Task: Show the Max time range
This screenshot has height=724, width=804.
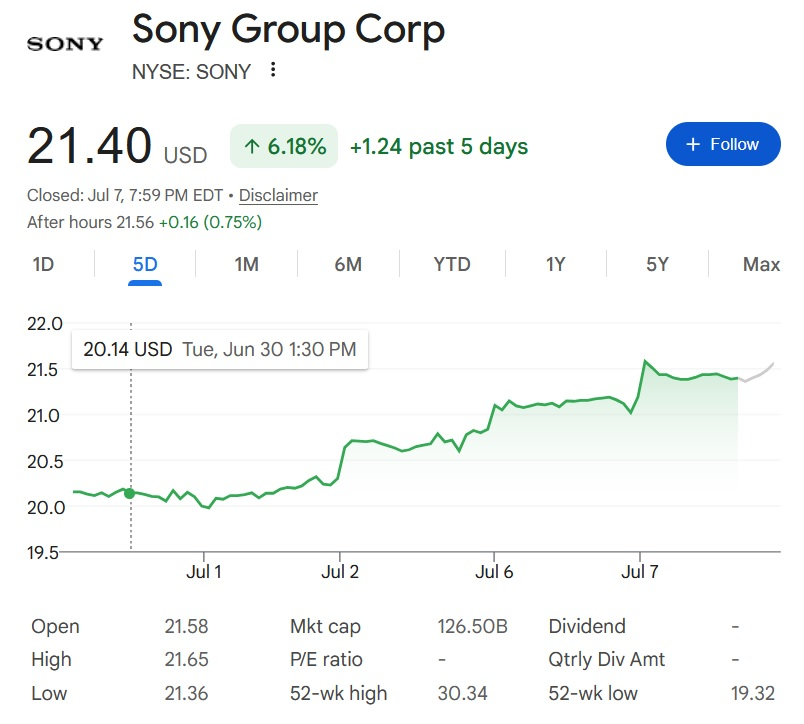Action: point(761,265)
